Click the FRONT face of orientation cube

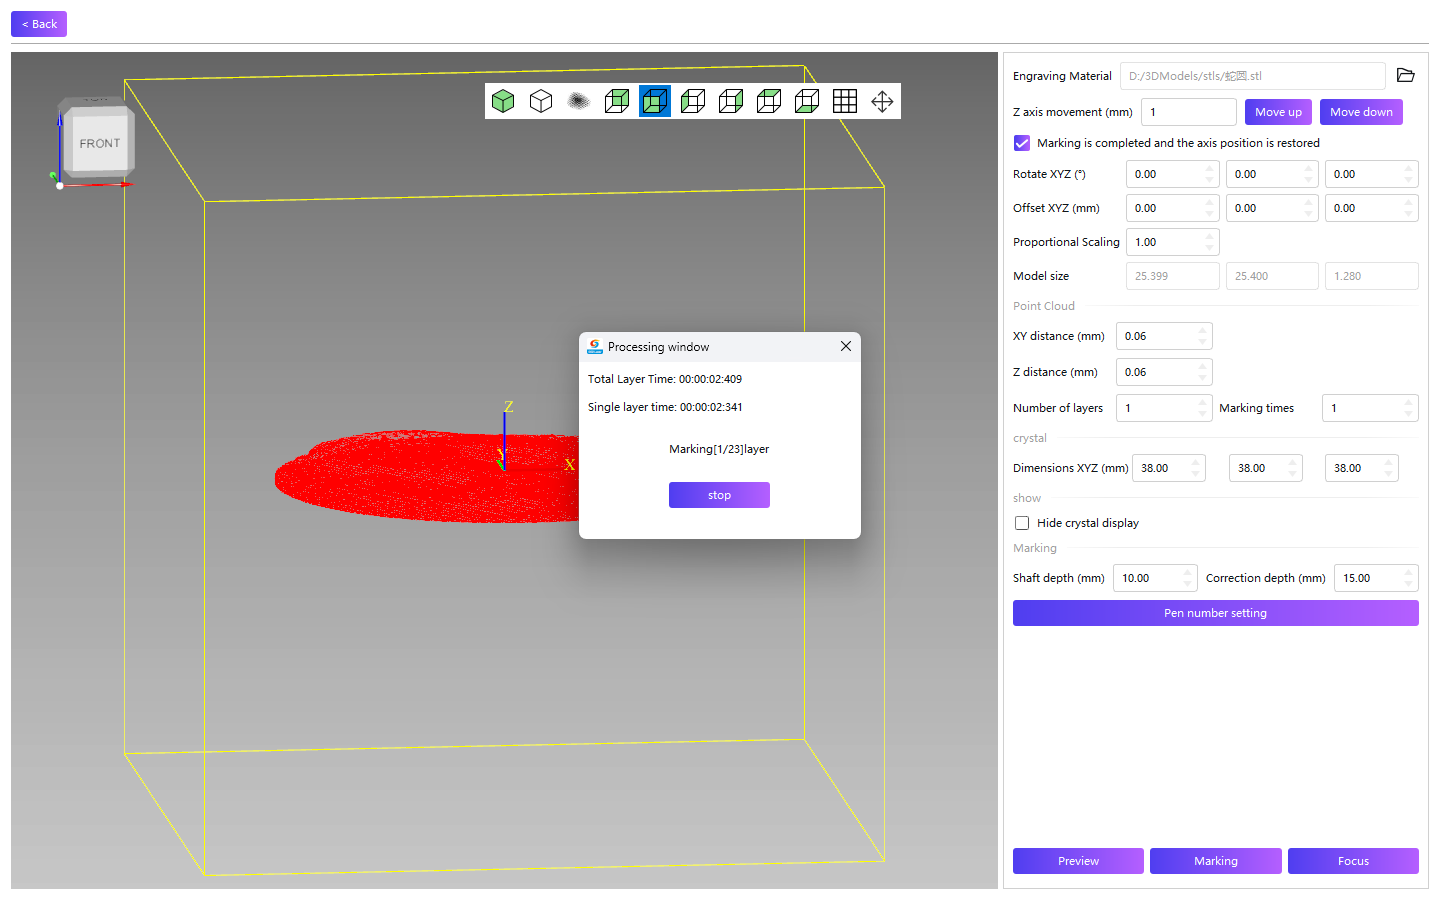pyautogui.click(x=99, y=144)
